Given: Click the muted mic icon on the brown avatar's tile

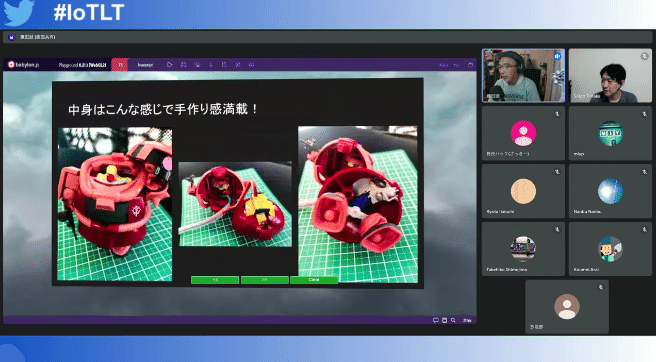Looking at the screenshot, I should (x=601, y=287).
